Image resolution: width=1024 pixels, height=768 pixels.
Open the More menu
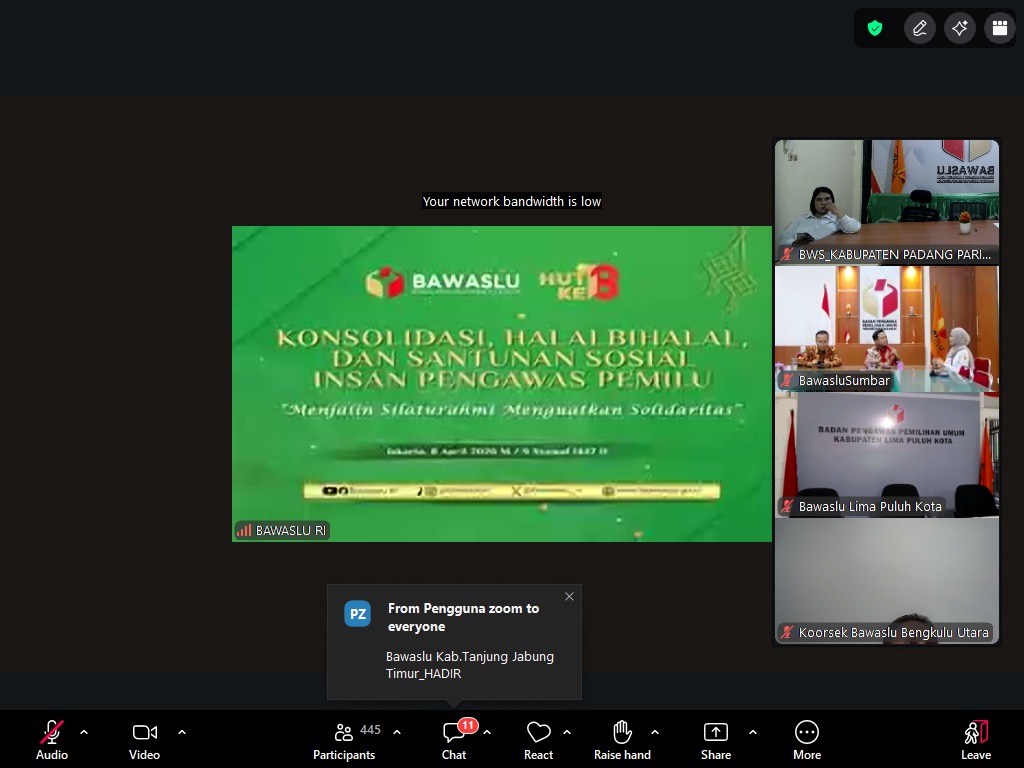coord(806,740)
